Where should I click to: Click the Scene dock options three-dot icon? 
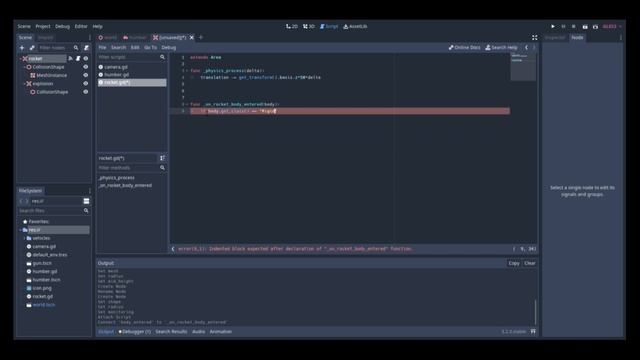[90, 38]
